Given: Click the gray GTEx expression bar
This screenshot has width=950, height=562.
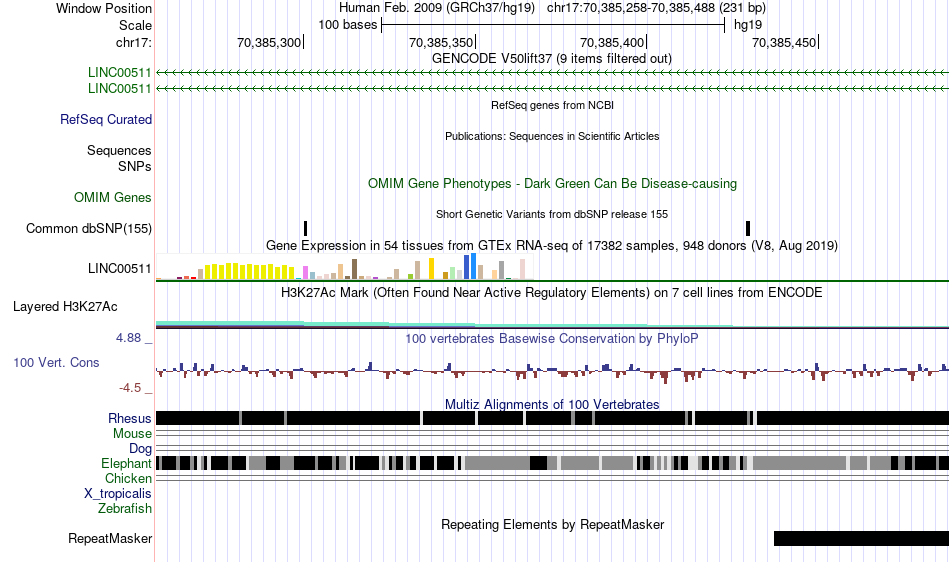Looking at the screenshot, I should click(502, 270).
